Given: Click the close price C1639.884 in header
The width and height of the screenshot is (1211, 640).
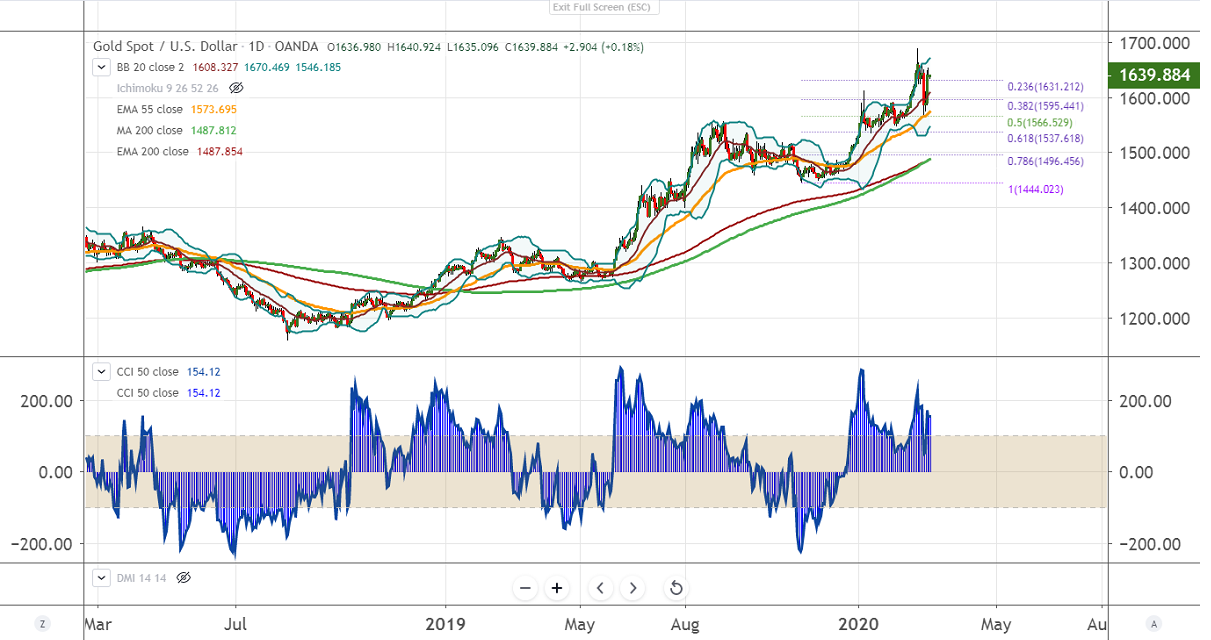Looking at the screenshot, I should (533, 47).
